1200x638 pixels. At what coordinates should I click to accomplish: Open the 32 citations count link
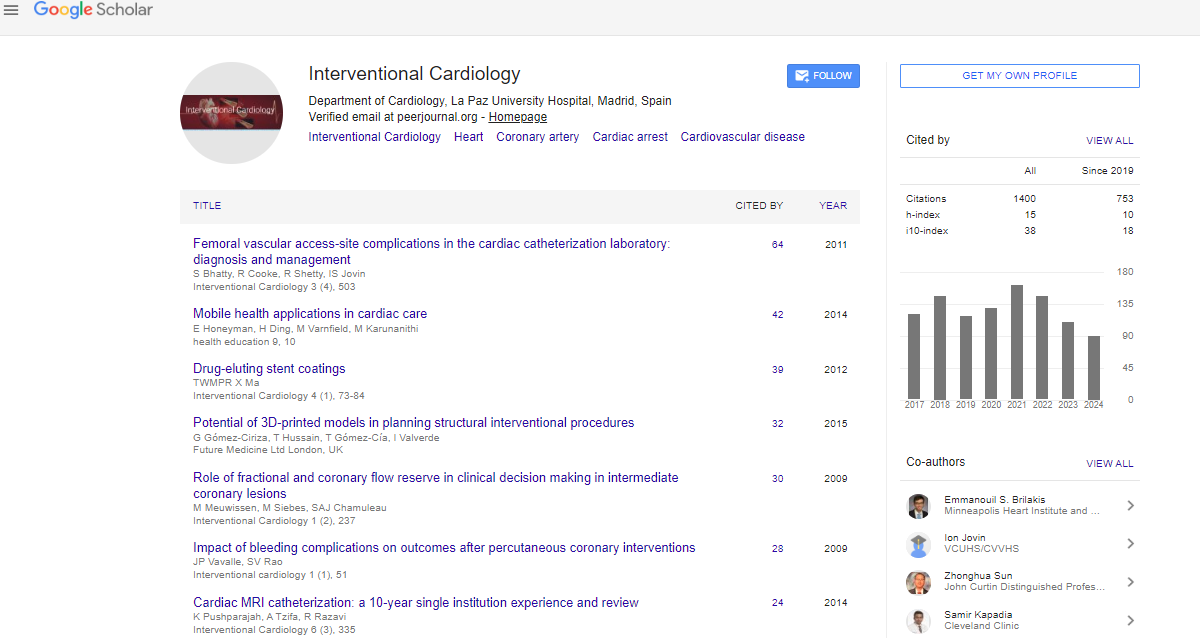pos(777,423)
